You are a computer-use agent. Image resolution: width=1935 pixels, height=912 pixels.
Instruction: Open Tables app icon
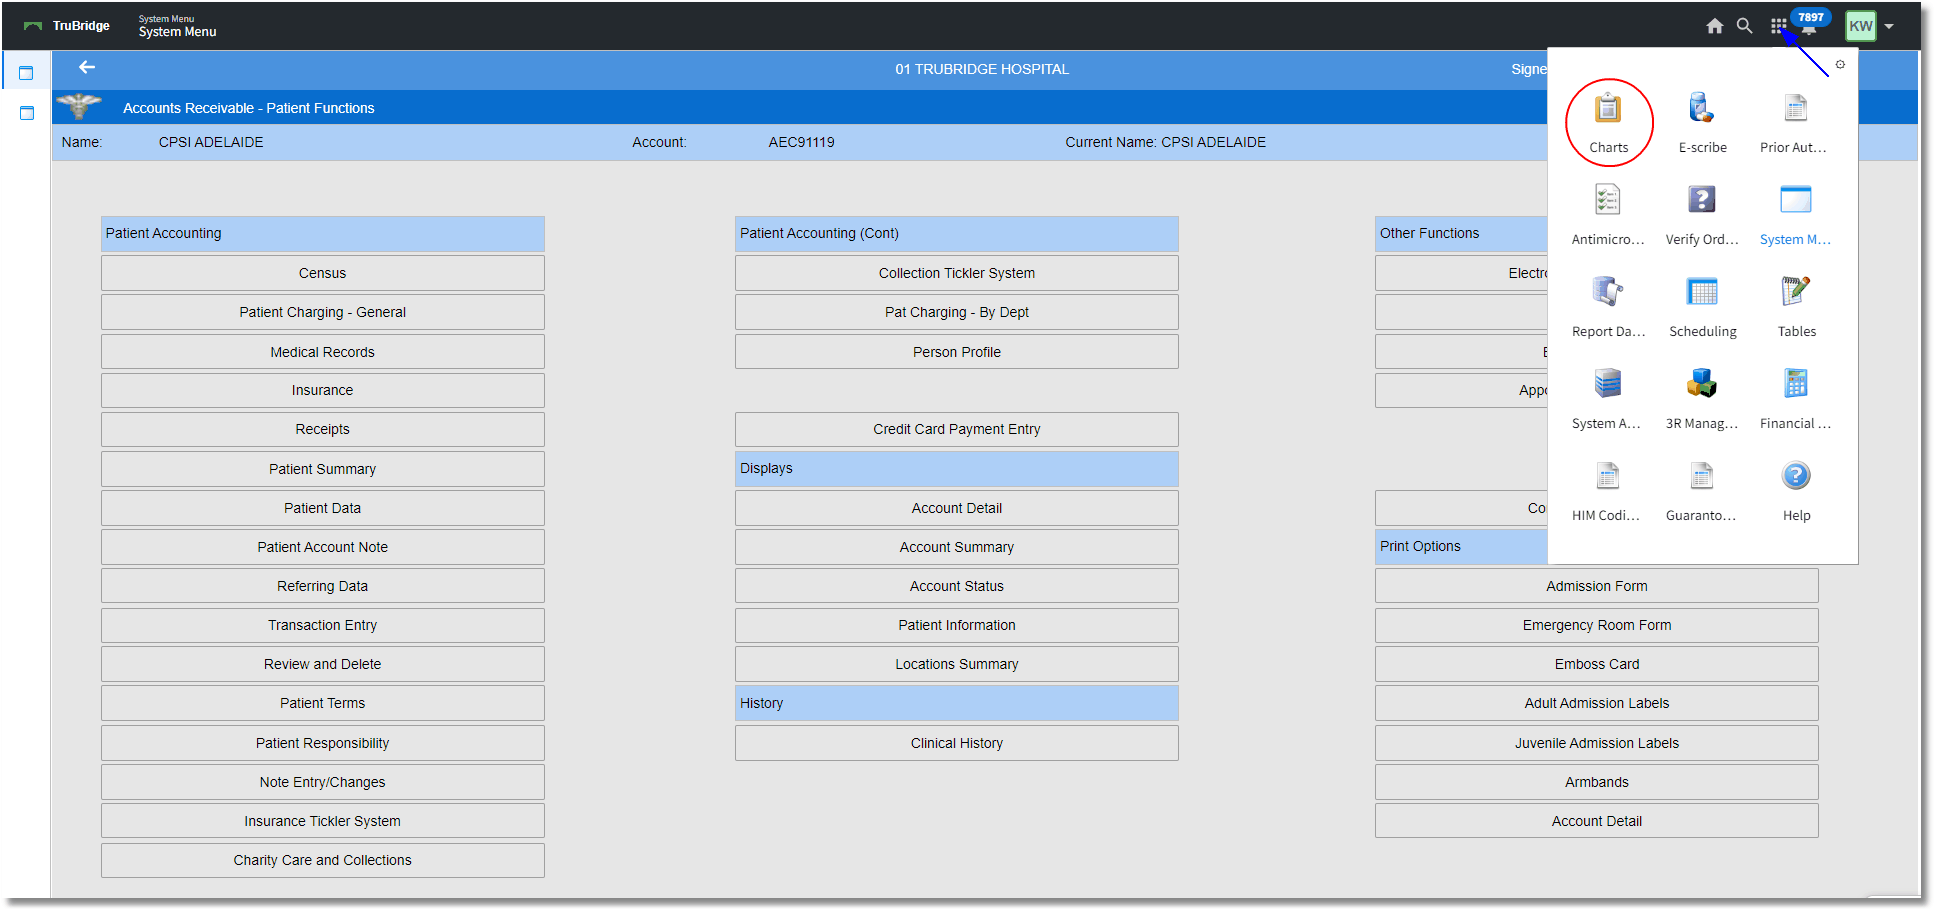(1796, 292)
